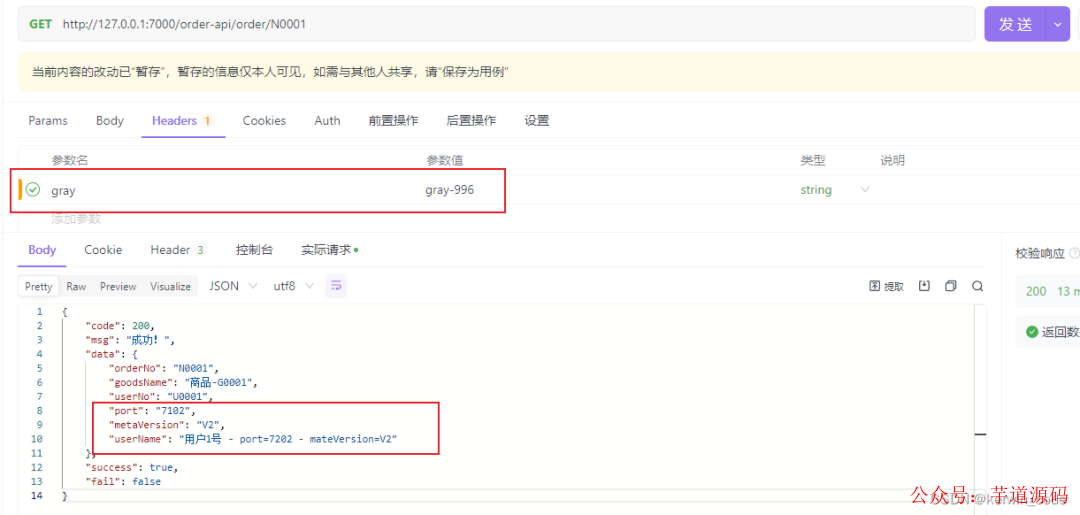Select the response Body tab
The width and height of the screenshot is (1080, 515).
tap(42, 250)
